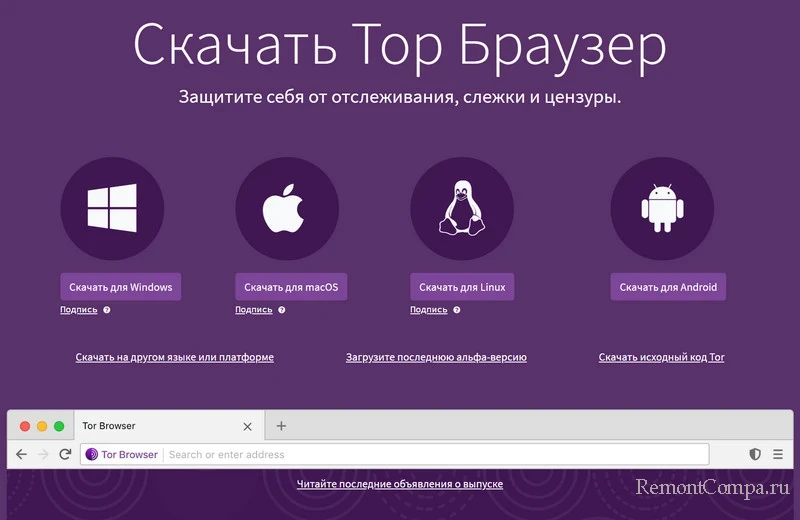This screenshot has height=520, width=800.
Task: Close the Tor Browser tab
Action: pos(247,427)
